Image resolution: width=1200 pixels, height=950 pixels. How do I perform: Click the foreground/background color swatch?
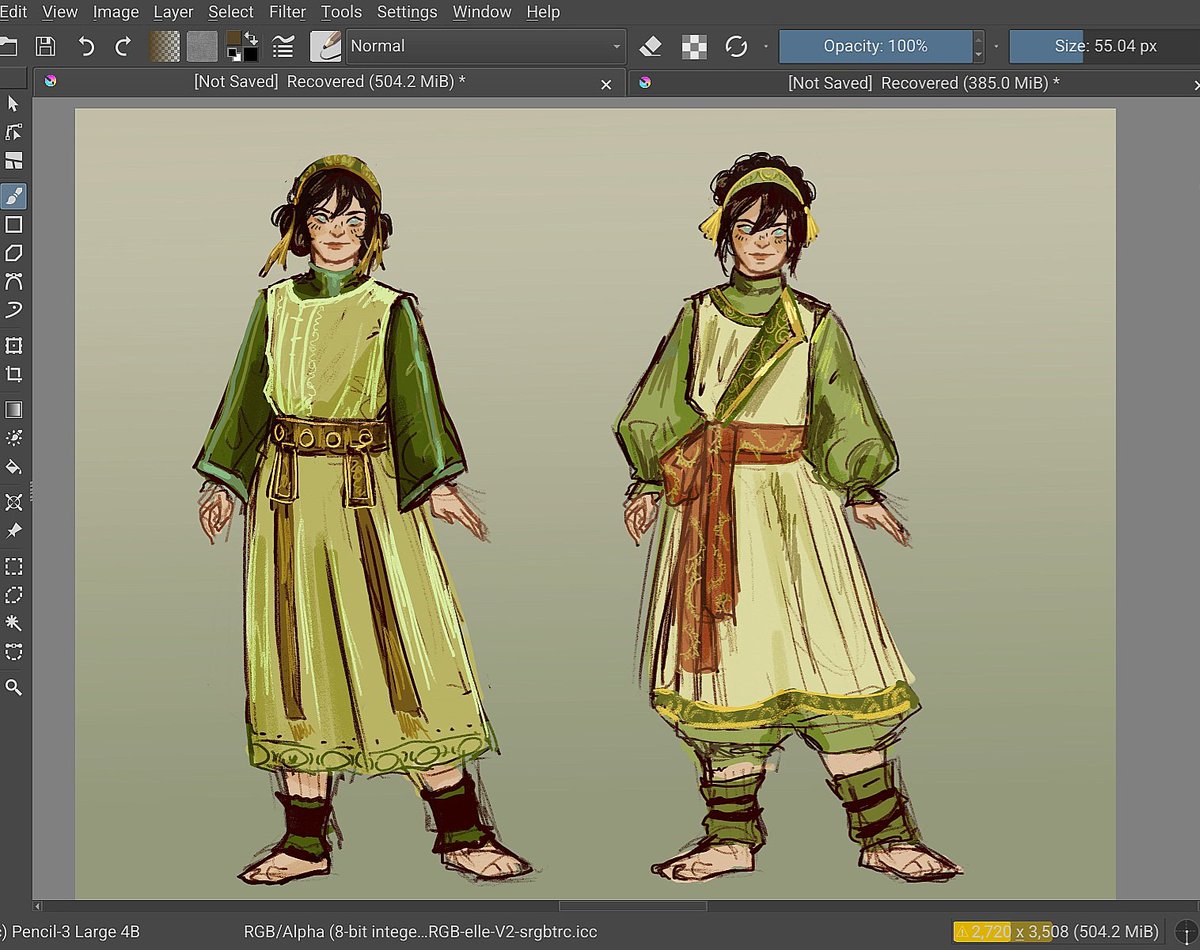point(242,46)
